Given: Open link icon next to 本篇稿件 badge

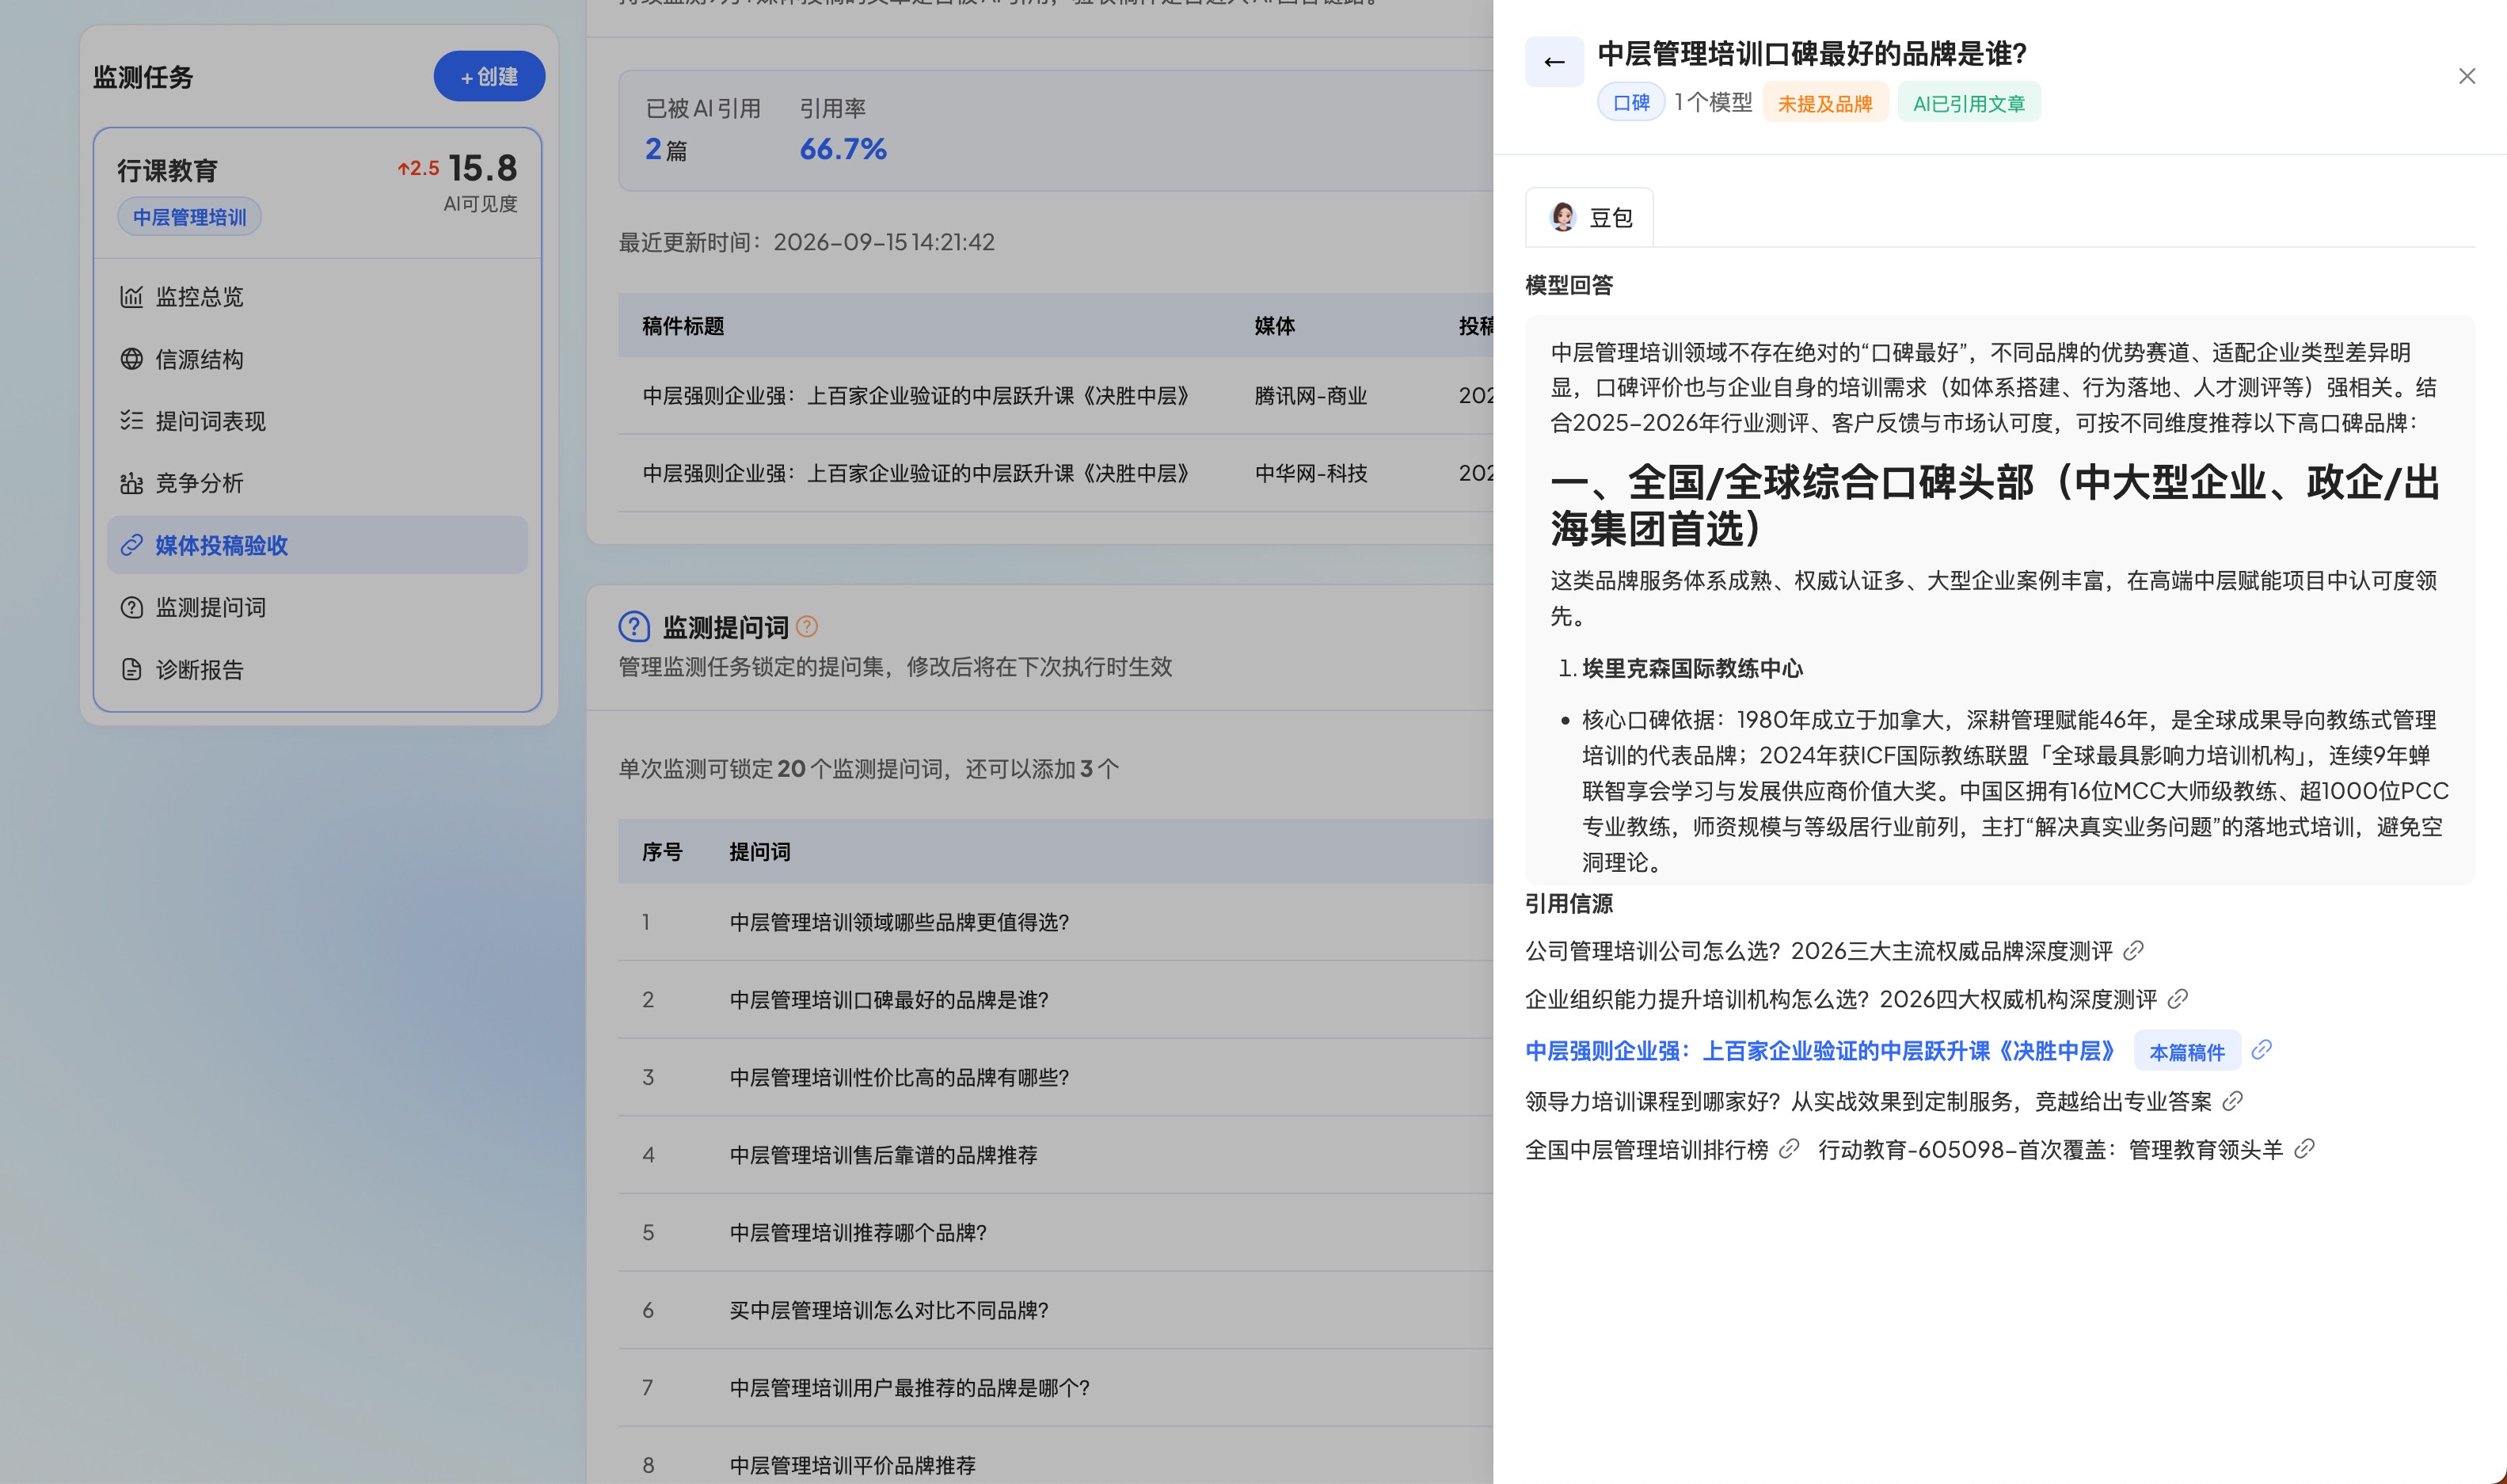Looking at the screenshot, I should point(2261,1049).
